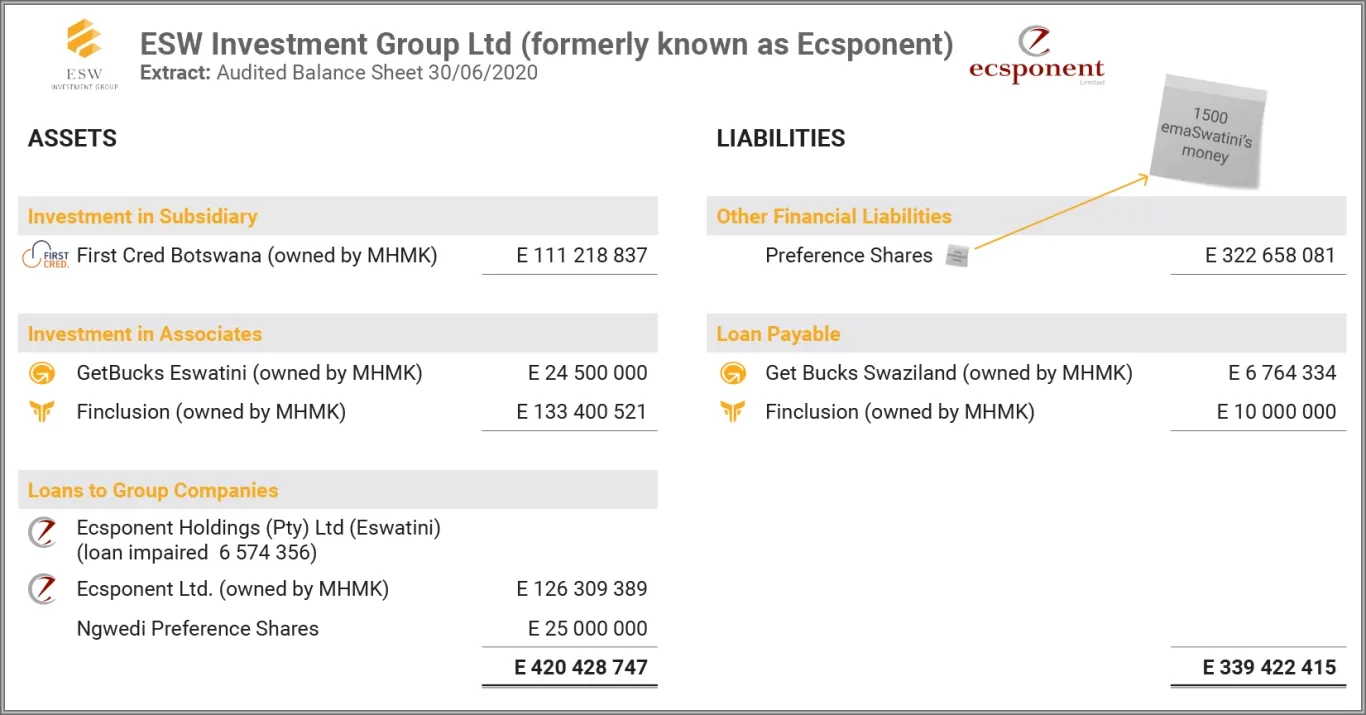Click the ecsponent logo at top right
This screenshot has width=1366, height=715.
[x=1036, y=56]
